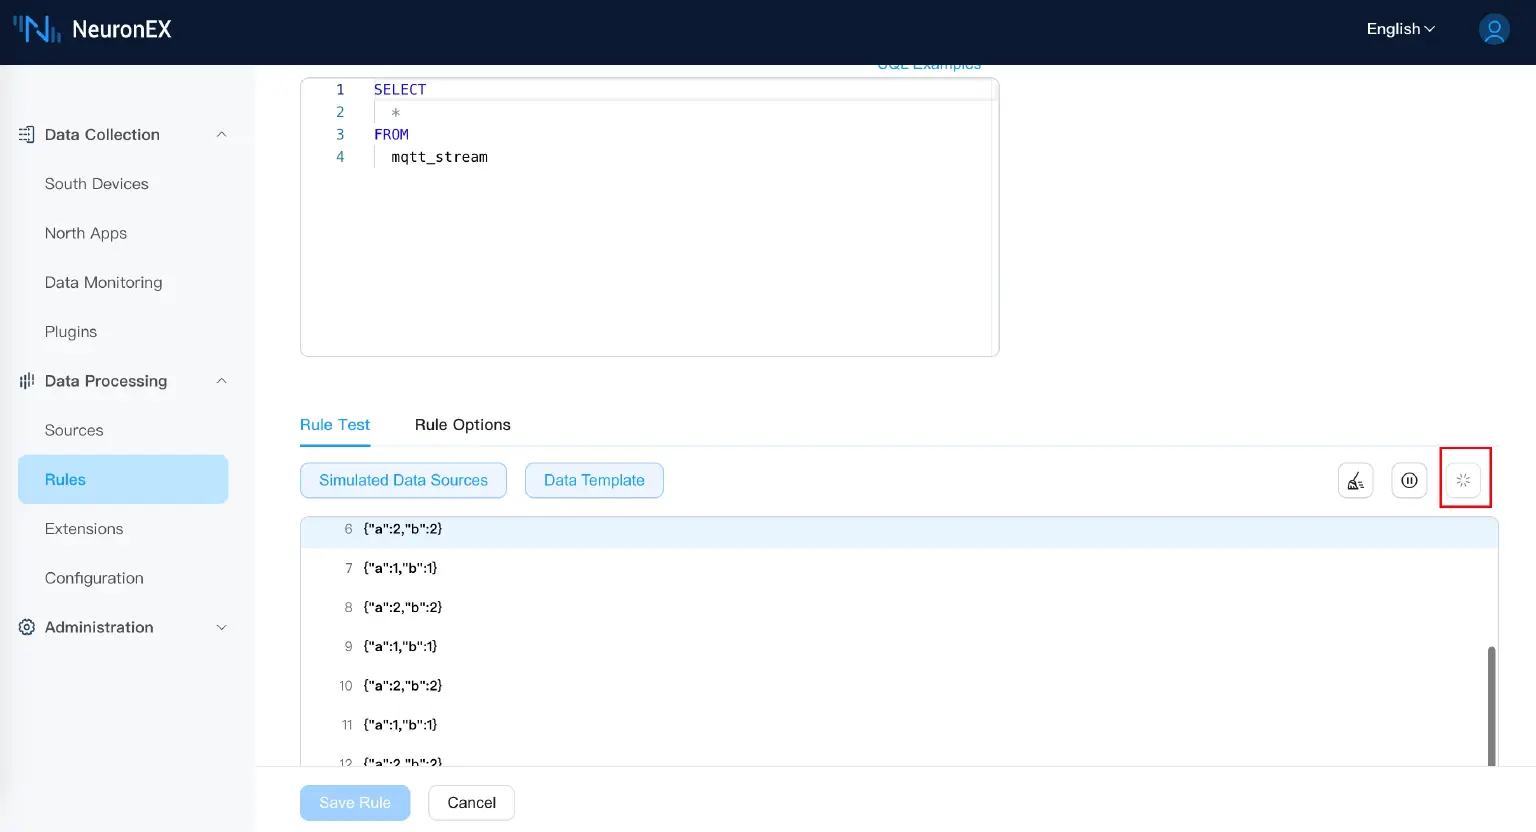This screenshot has height=832, width=1536.
Task: Select the Rule Test tab
Action: click(335, 425)
